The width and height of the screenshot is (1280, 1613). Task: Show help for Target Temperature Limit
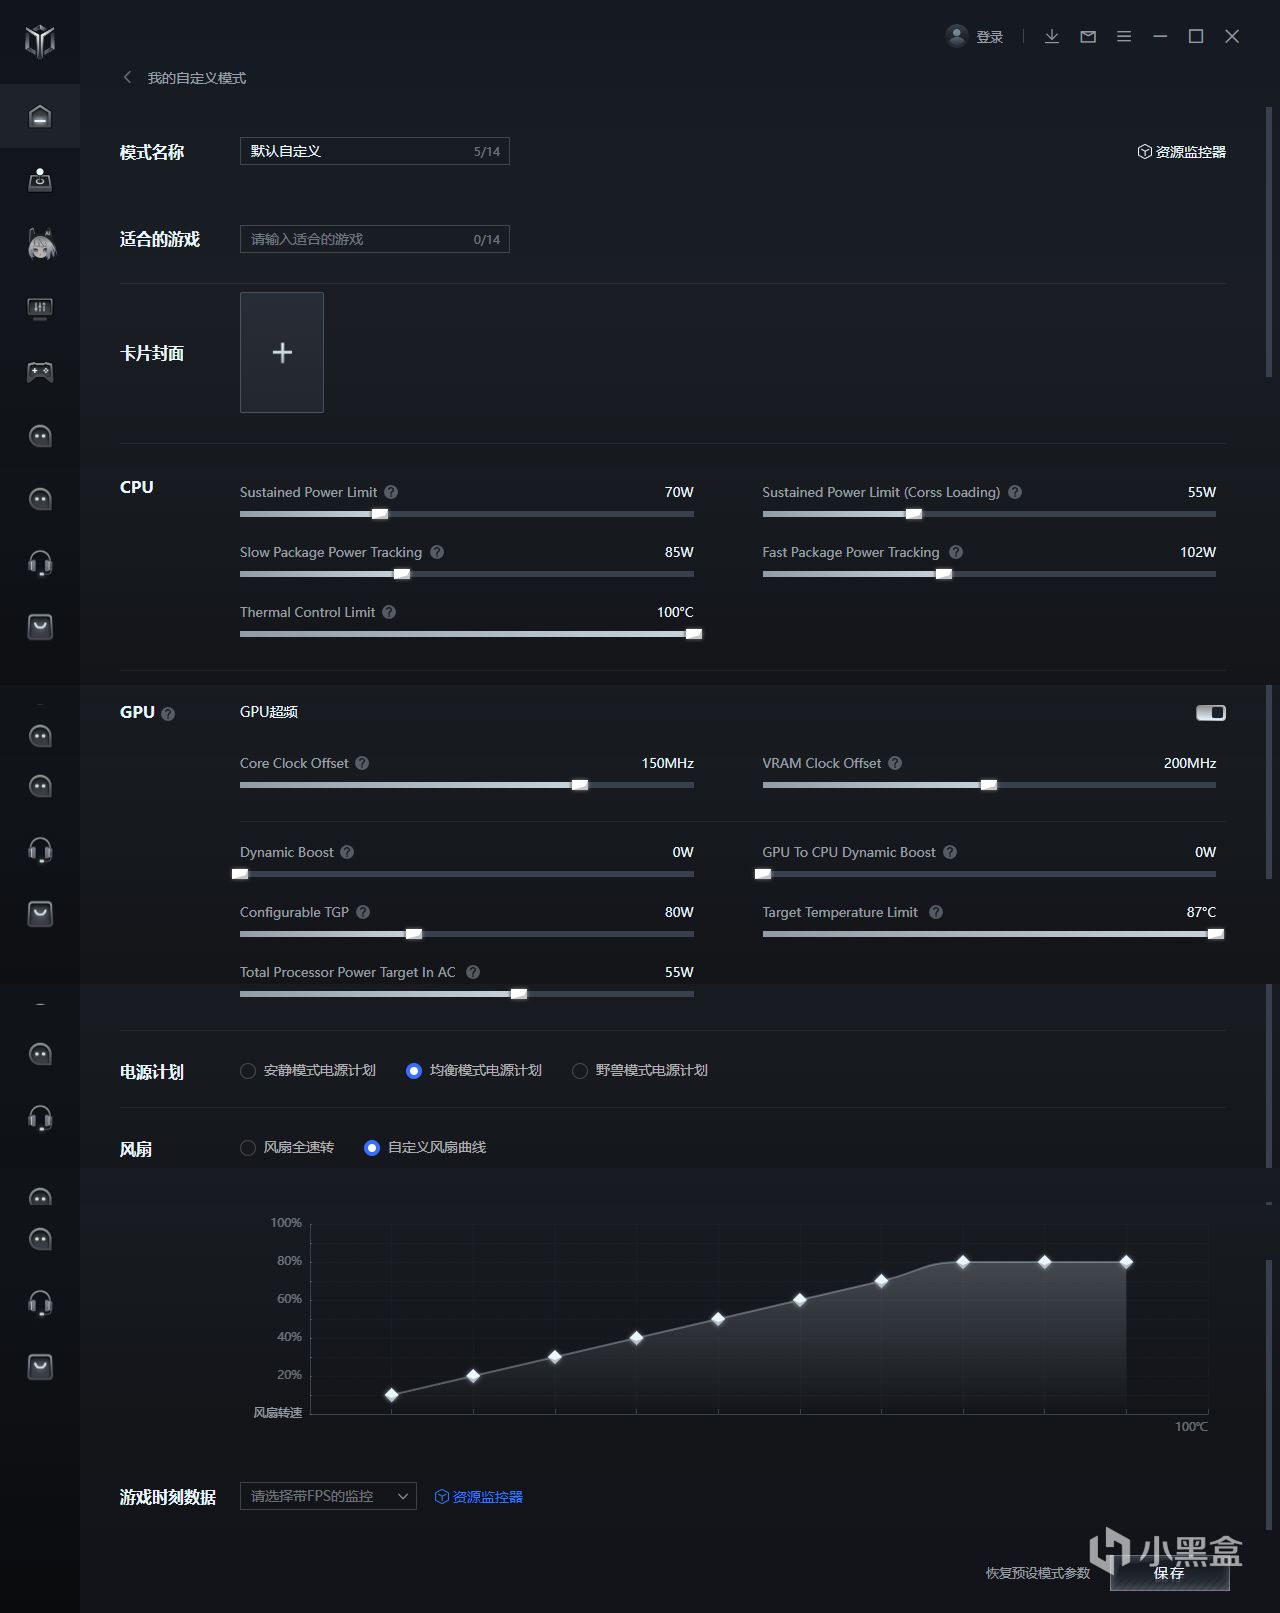pyautogui.click(x=936, y=912)
